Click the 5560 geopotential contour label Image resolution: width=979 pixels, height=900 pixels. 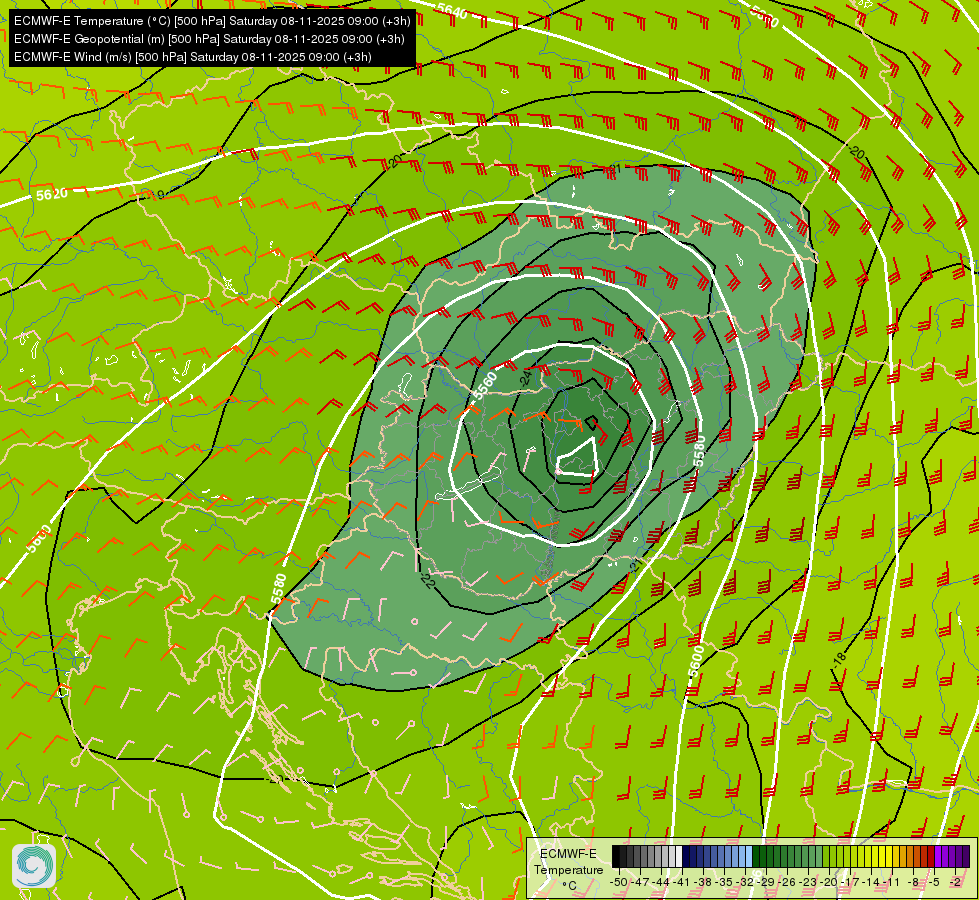[485, 385]
